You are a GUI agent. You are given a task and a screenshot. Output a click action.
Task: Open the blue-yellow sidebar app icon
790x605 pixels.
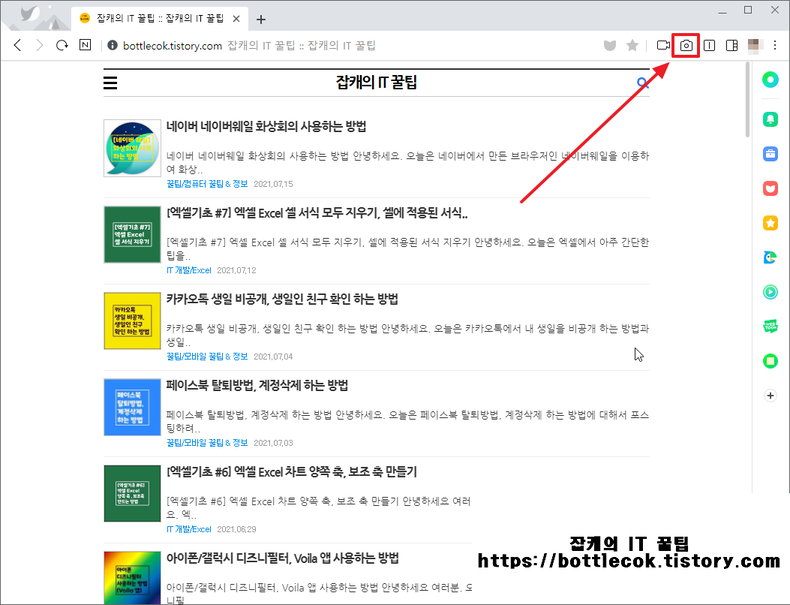coord(770,257)
